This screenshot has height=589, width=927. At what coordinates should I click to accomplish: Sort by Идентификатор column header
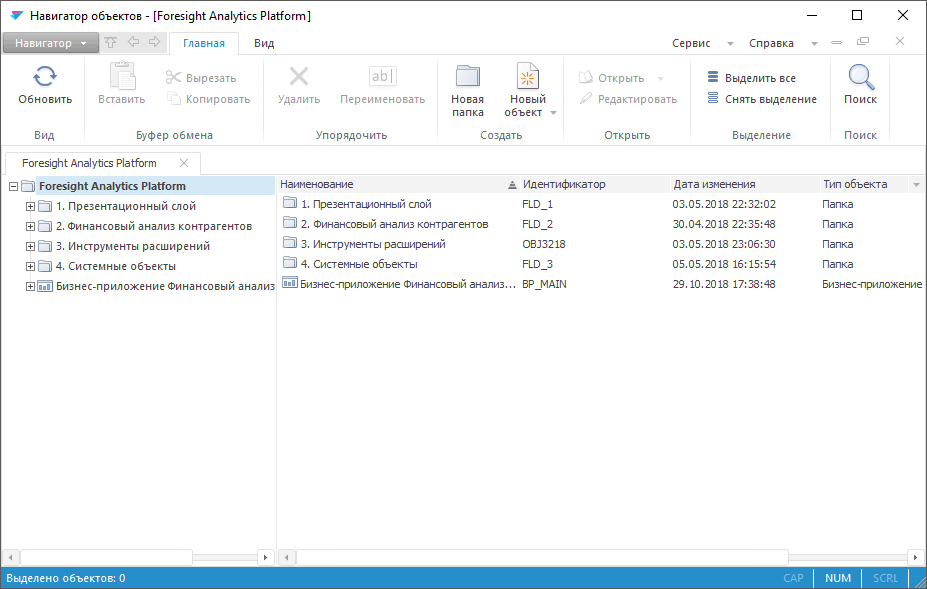(x=595, y=185)
